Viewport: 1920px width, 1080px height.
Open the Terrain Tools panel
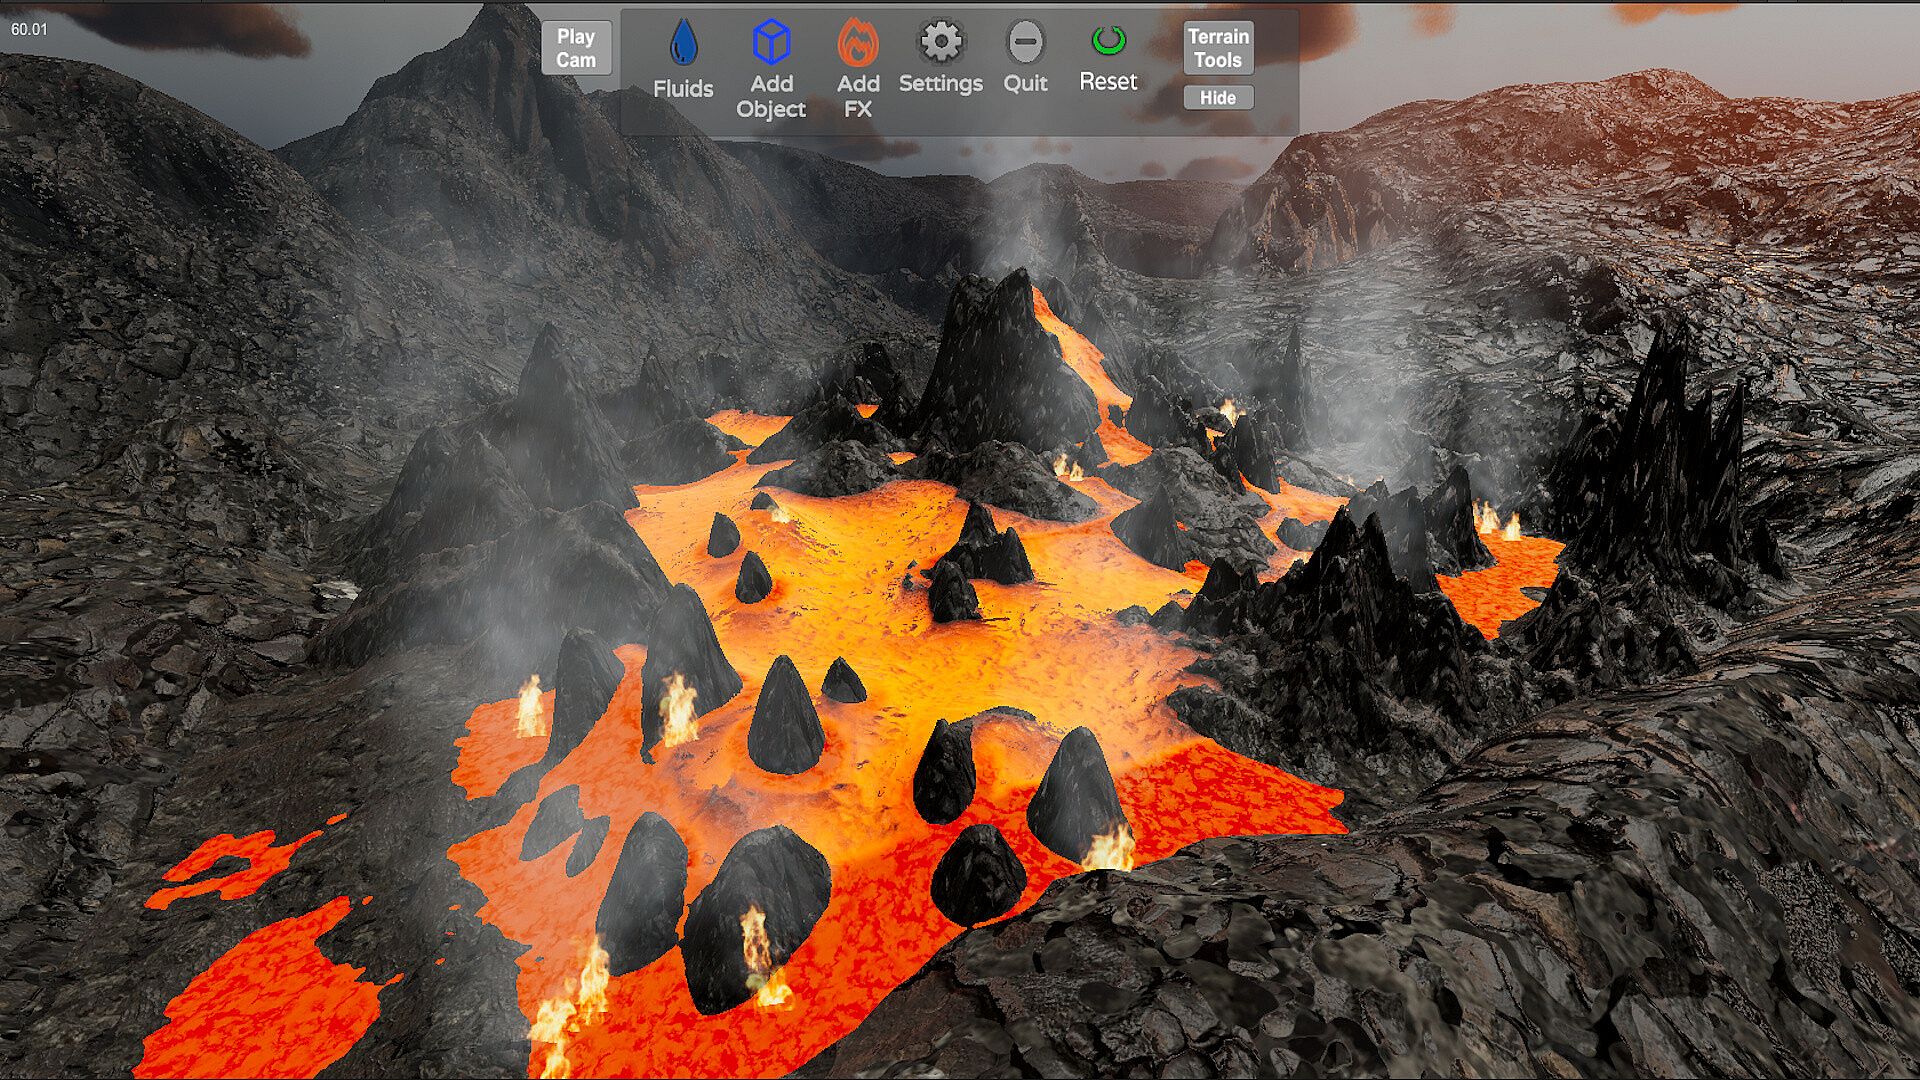[1217, 48]
